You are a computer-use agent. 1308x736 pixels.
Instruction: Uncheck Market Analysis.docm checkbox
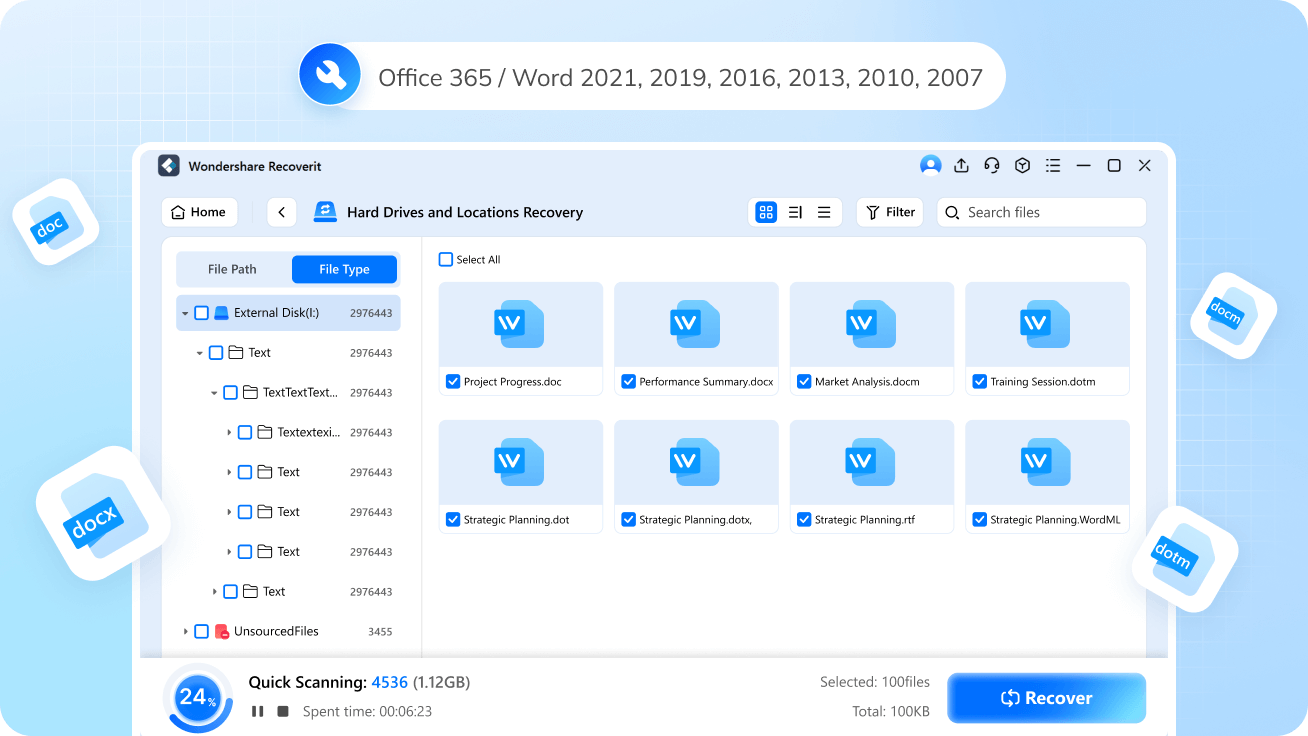(804, 382)
